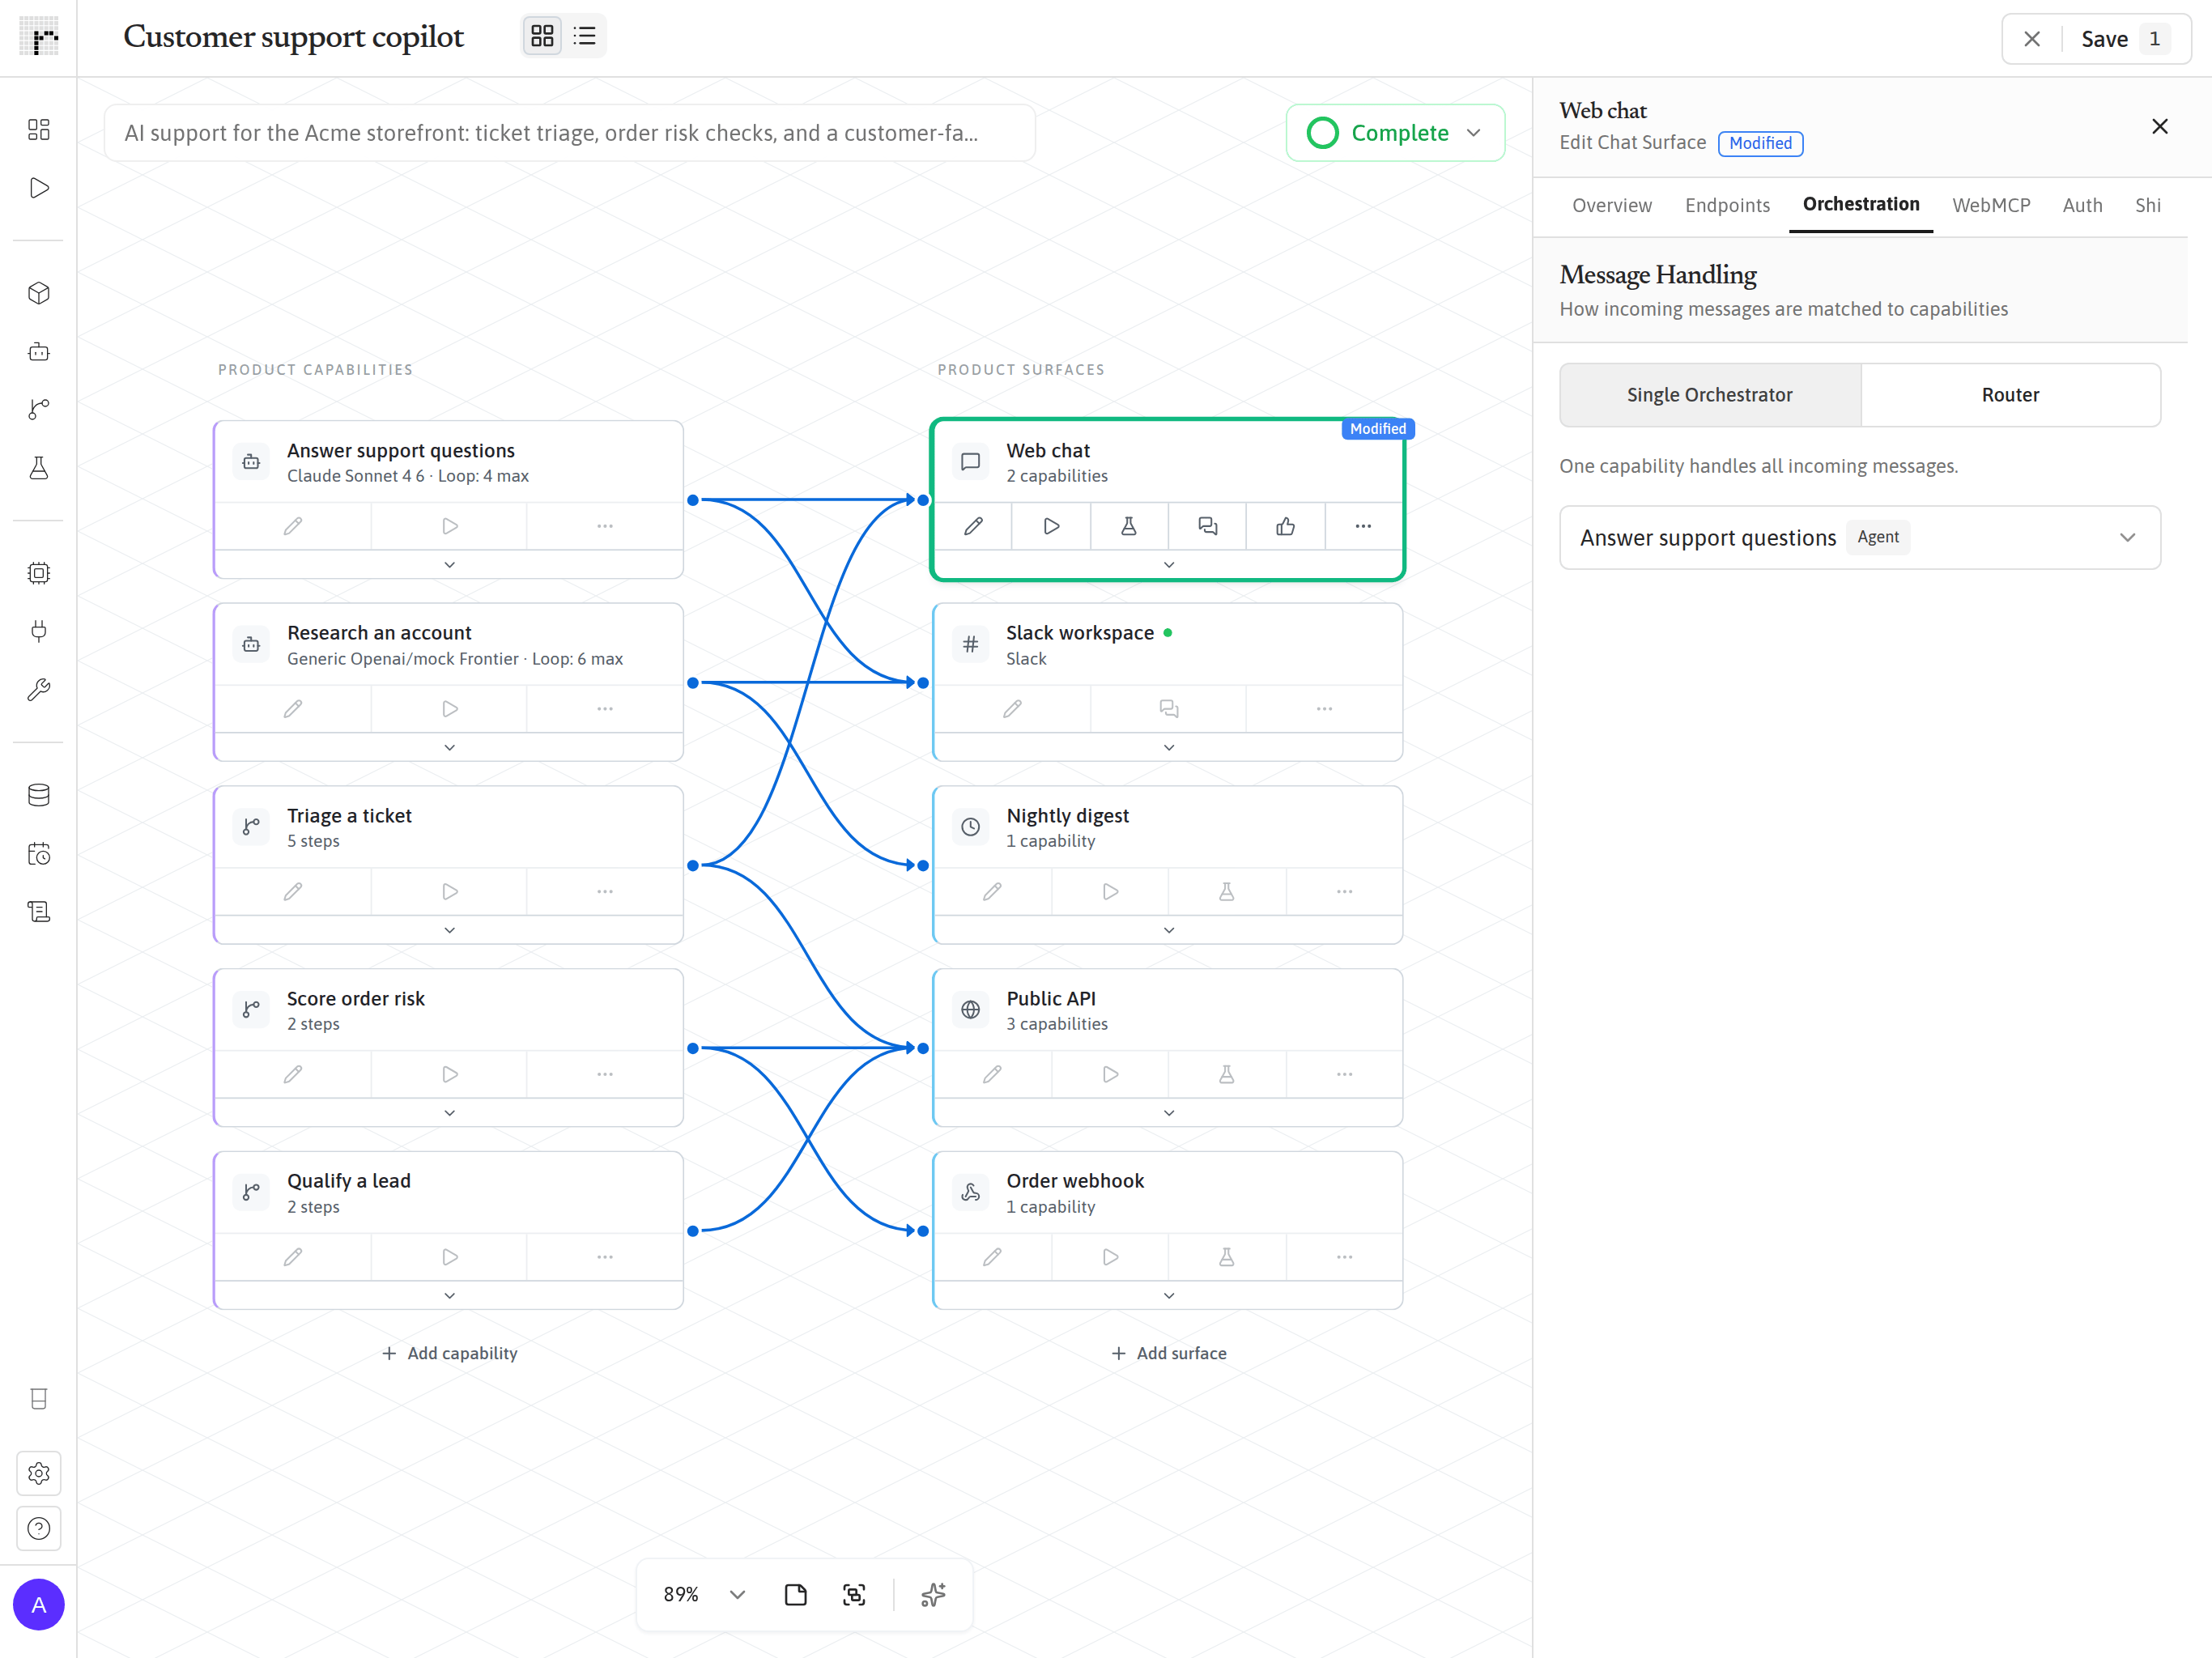
Task: Expand the Research an account card
Action: point(449,747)
